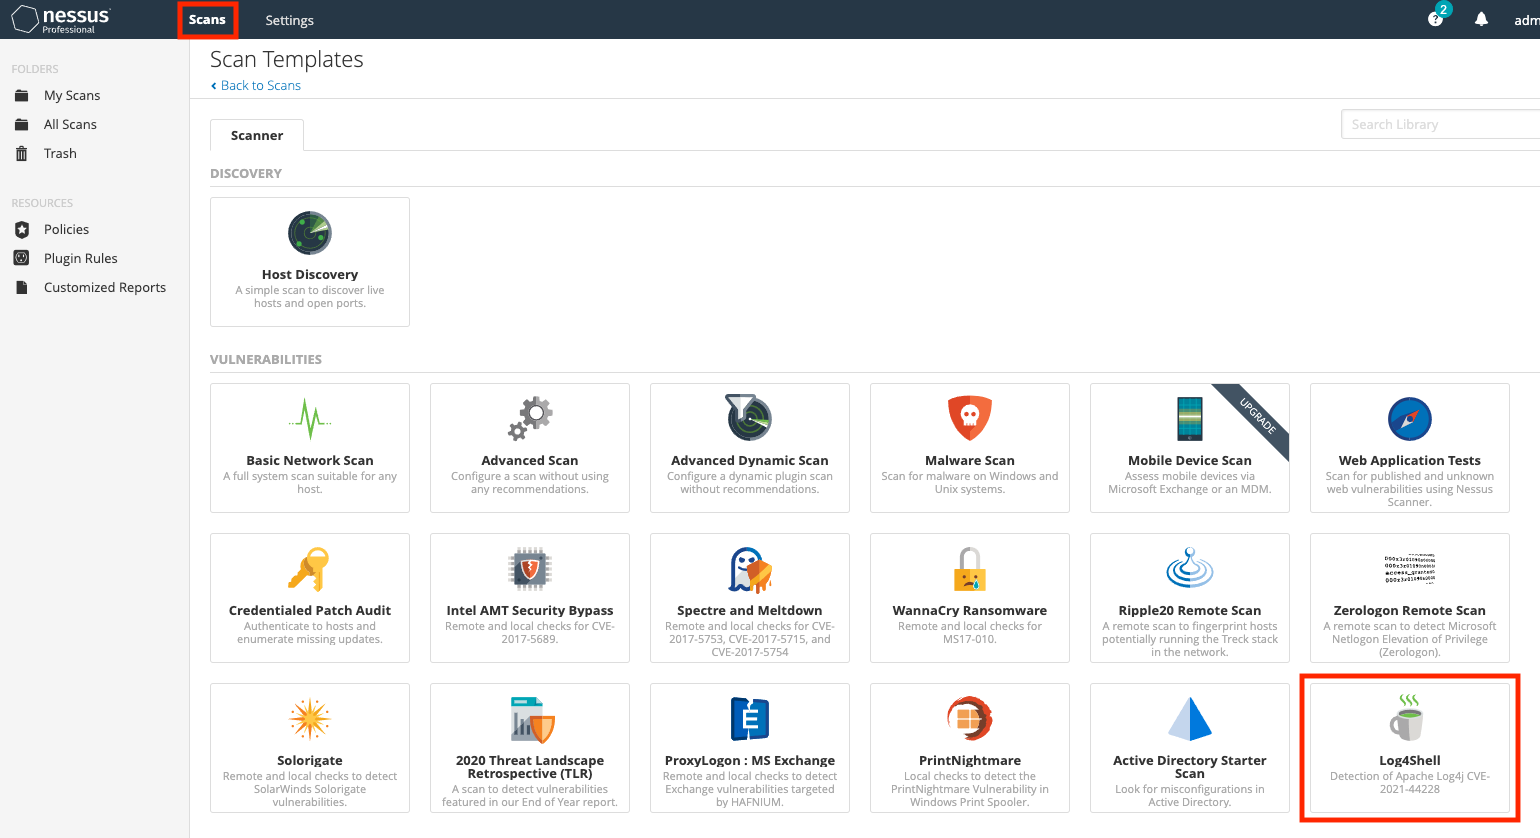Screen dimensions: 1540x838
Task: Select the WannaCry Ransomware scan template
Action: [x=969, y=598]
